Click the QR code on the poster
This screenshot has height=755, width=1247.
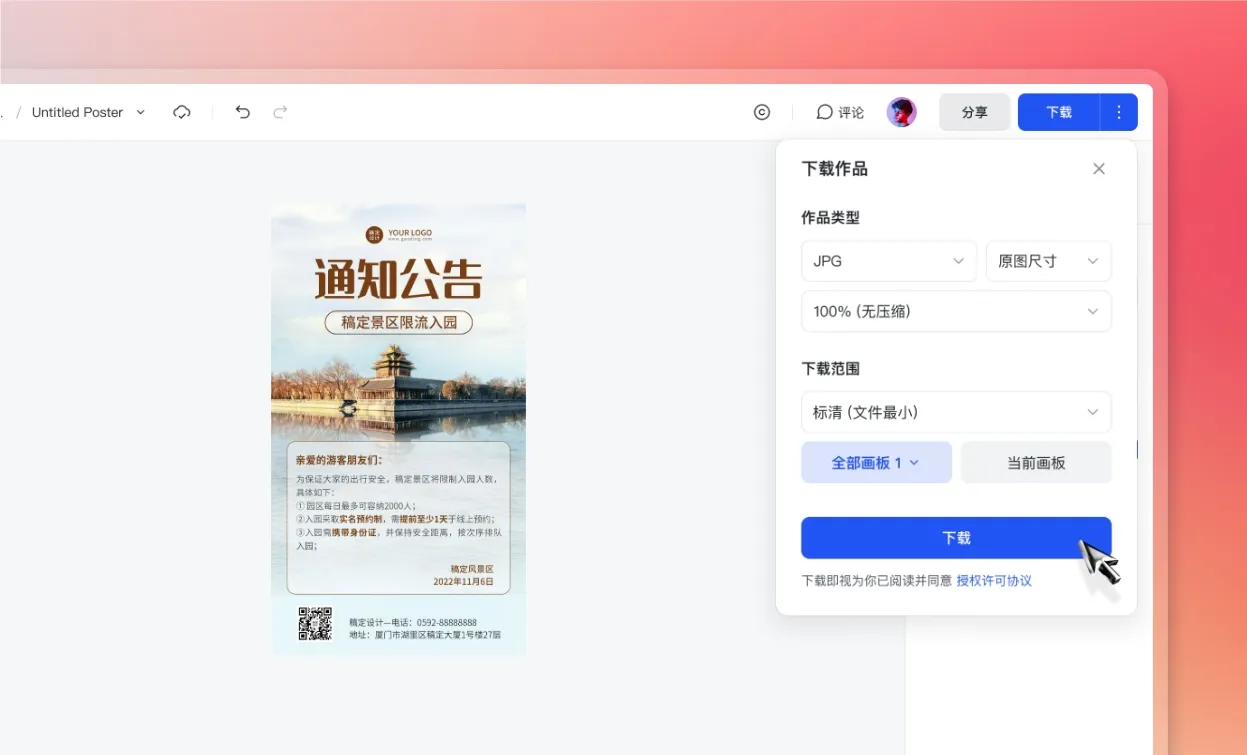tap(315, 623)
